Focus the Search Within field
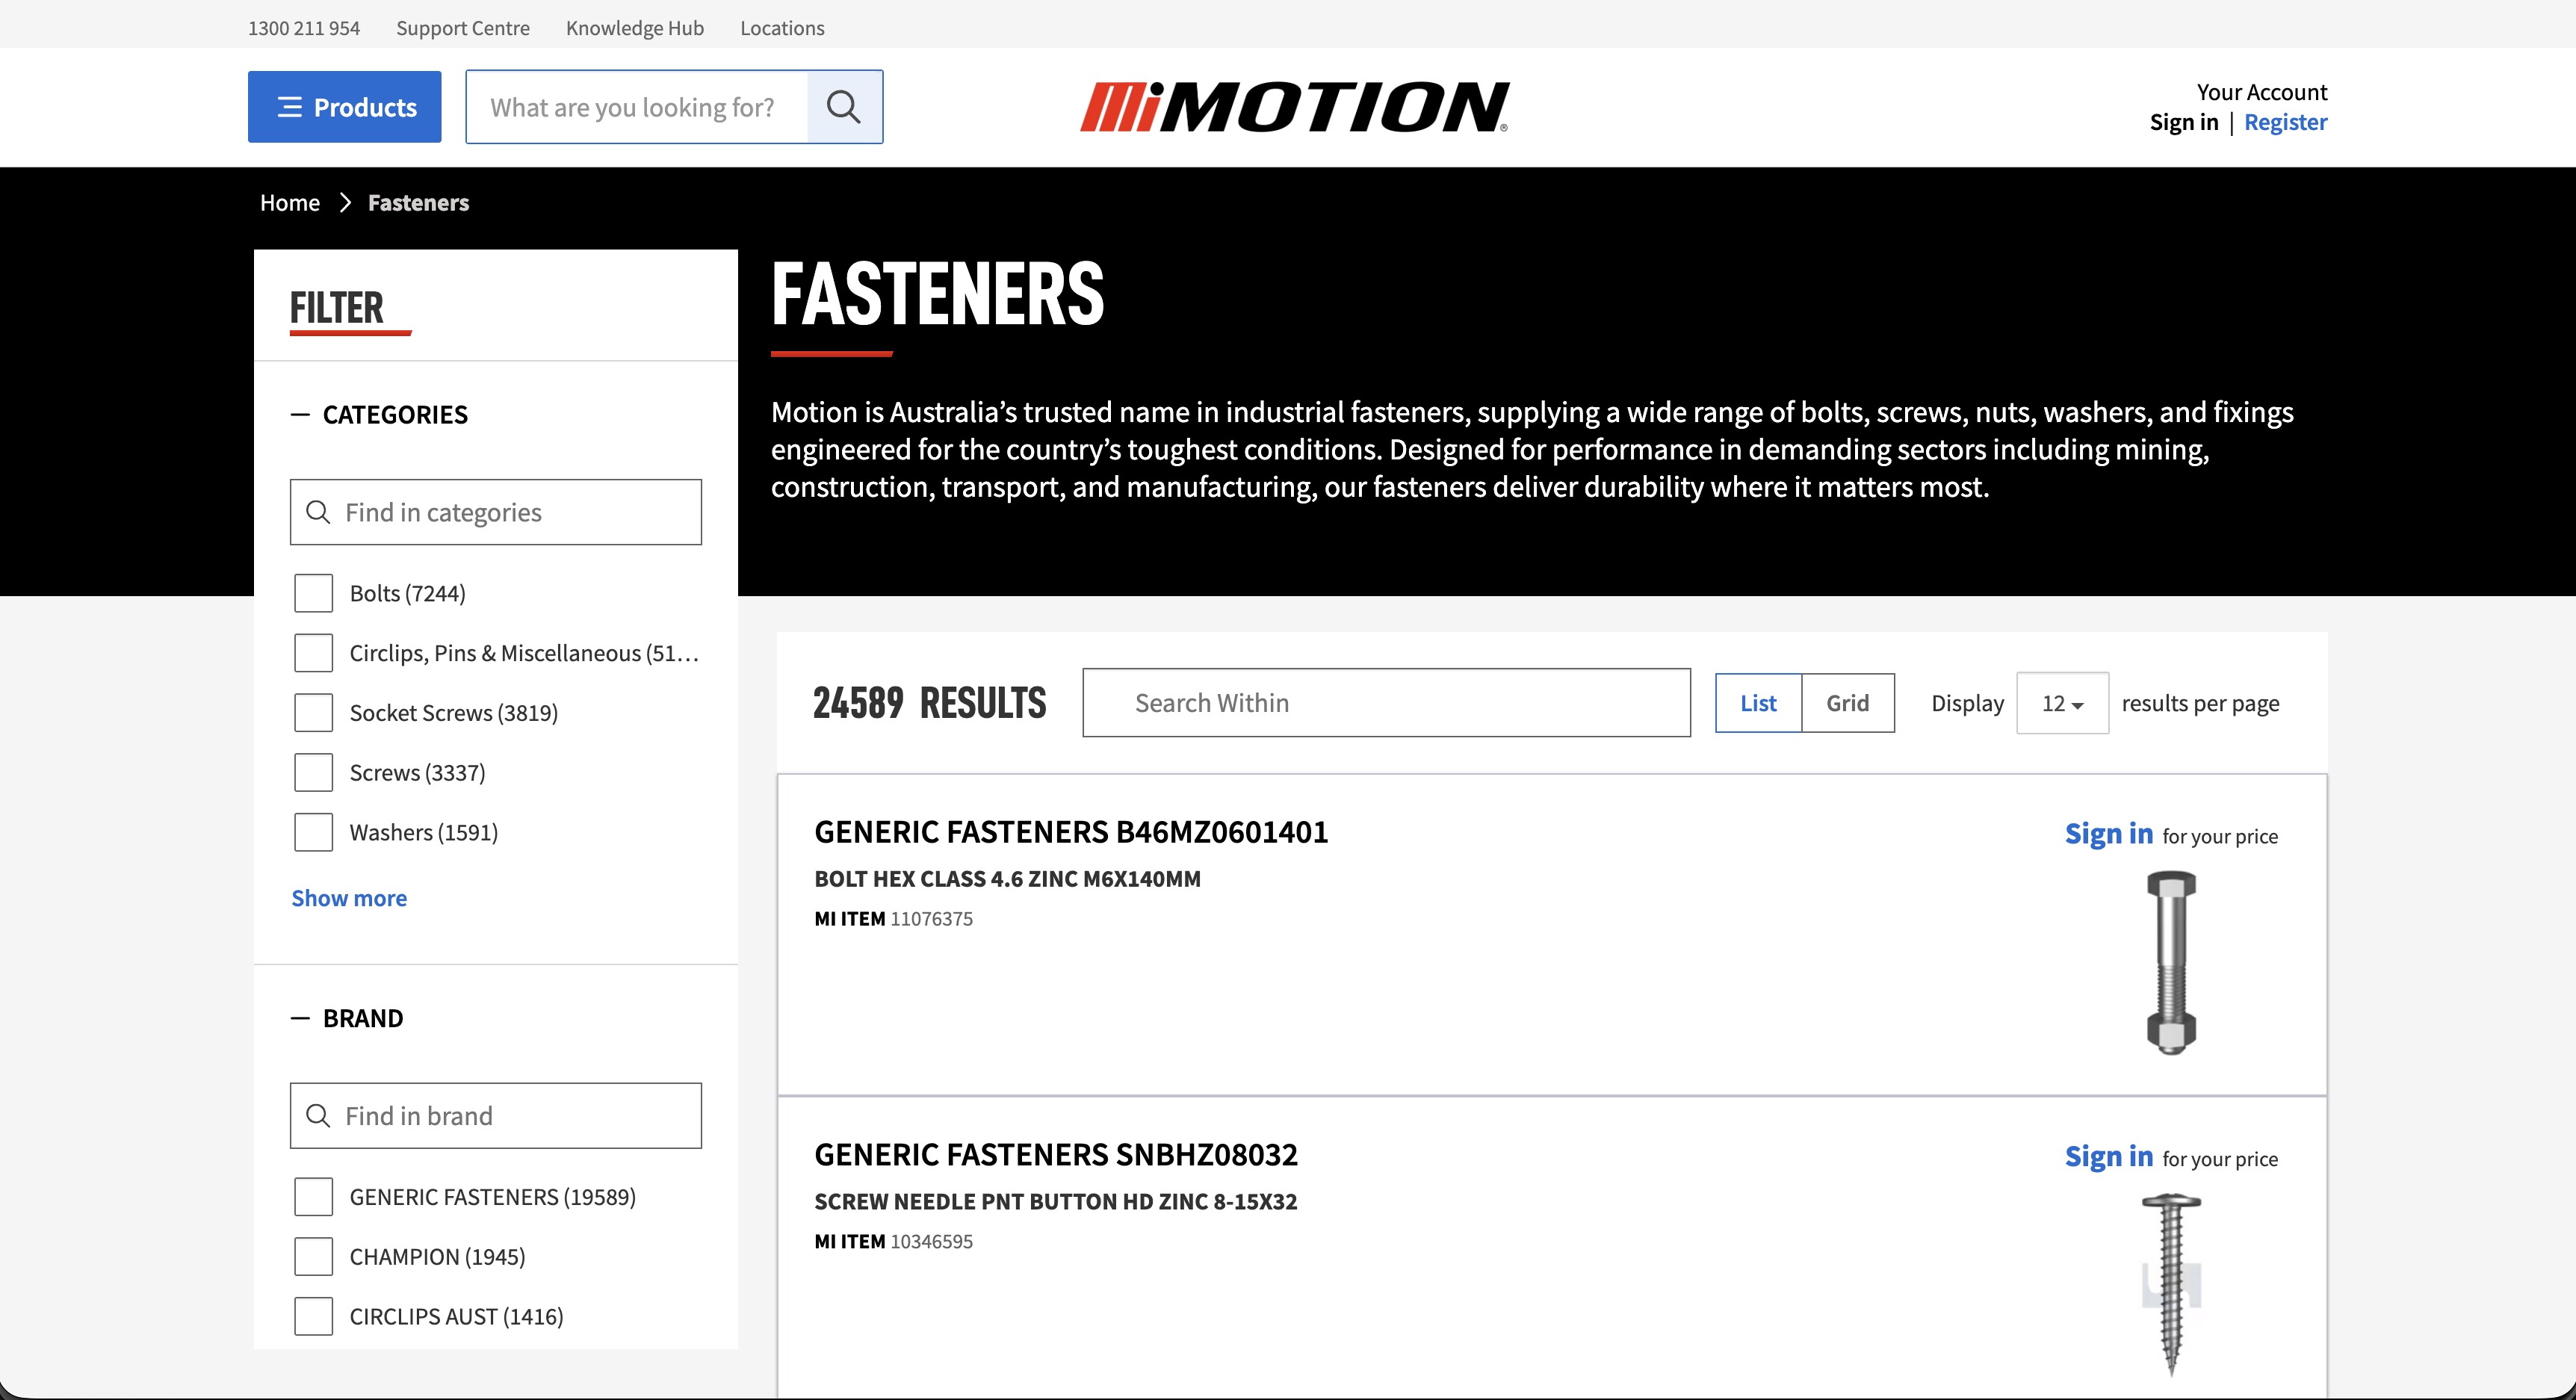This screenshot has height=1400, width=2576. click(1386, 703)
